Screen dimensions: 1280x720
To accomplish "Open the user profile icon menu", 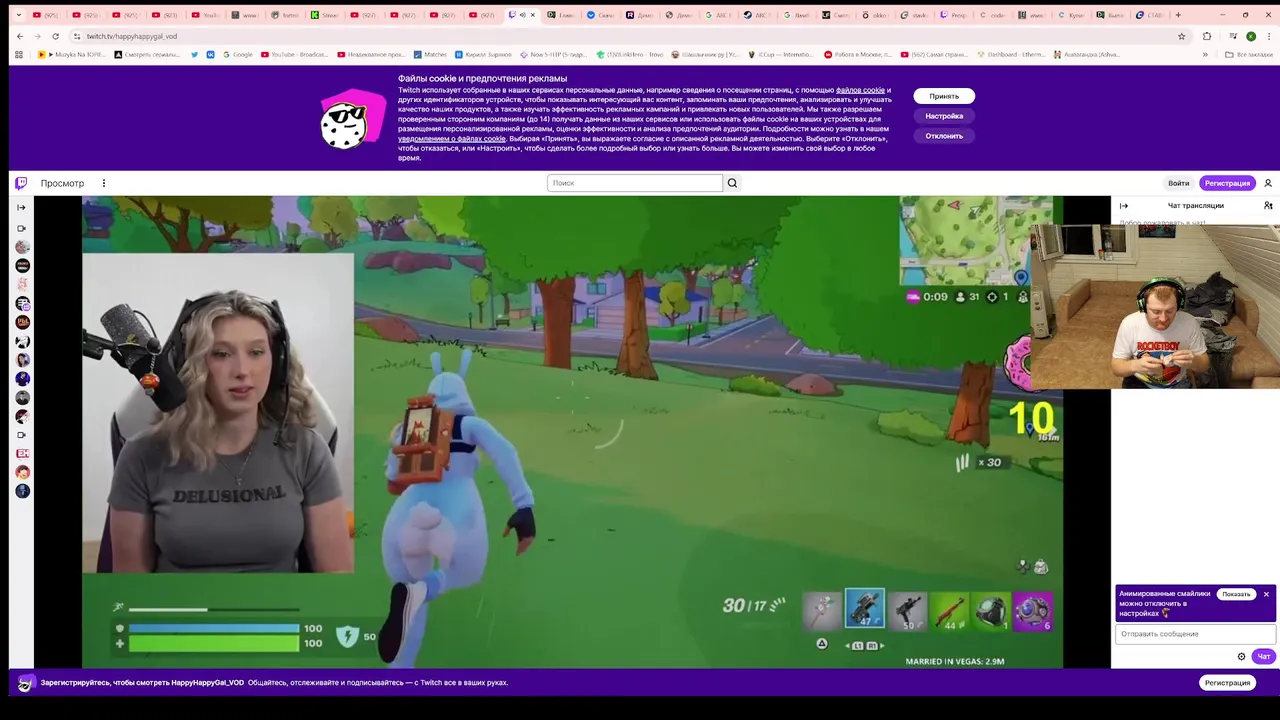I will click(x=1268, y=183).
